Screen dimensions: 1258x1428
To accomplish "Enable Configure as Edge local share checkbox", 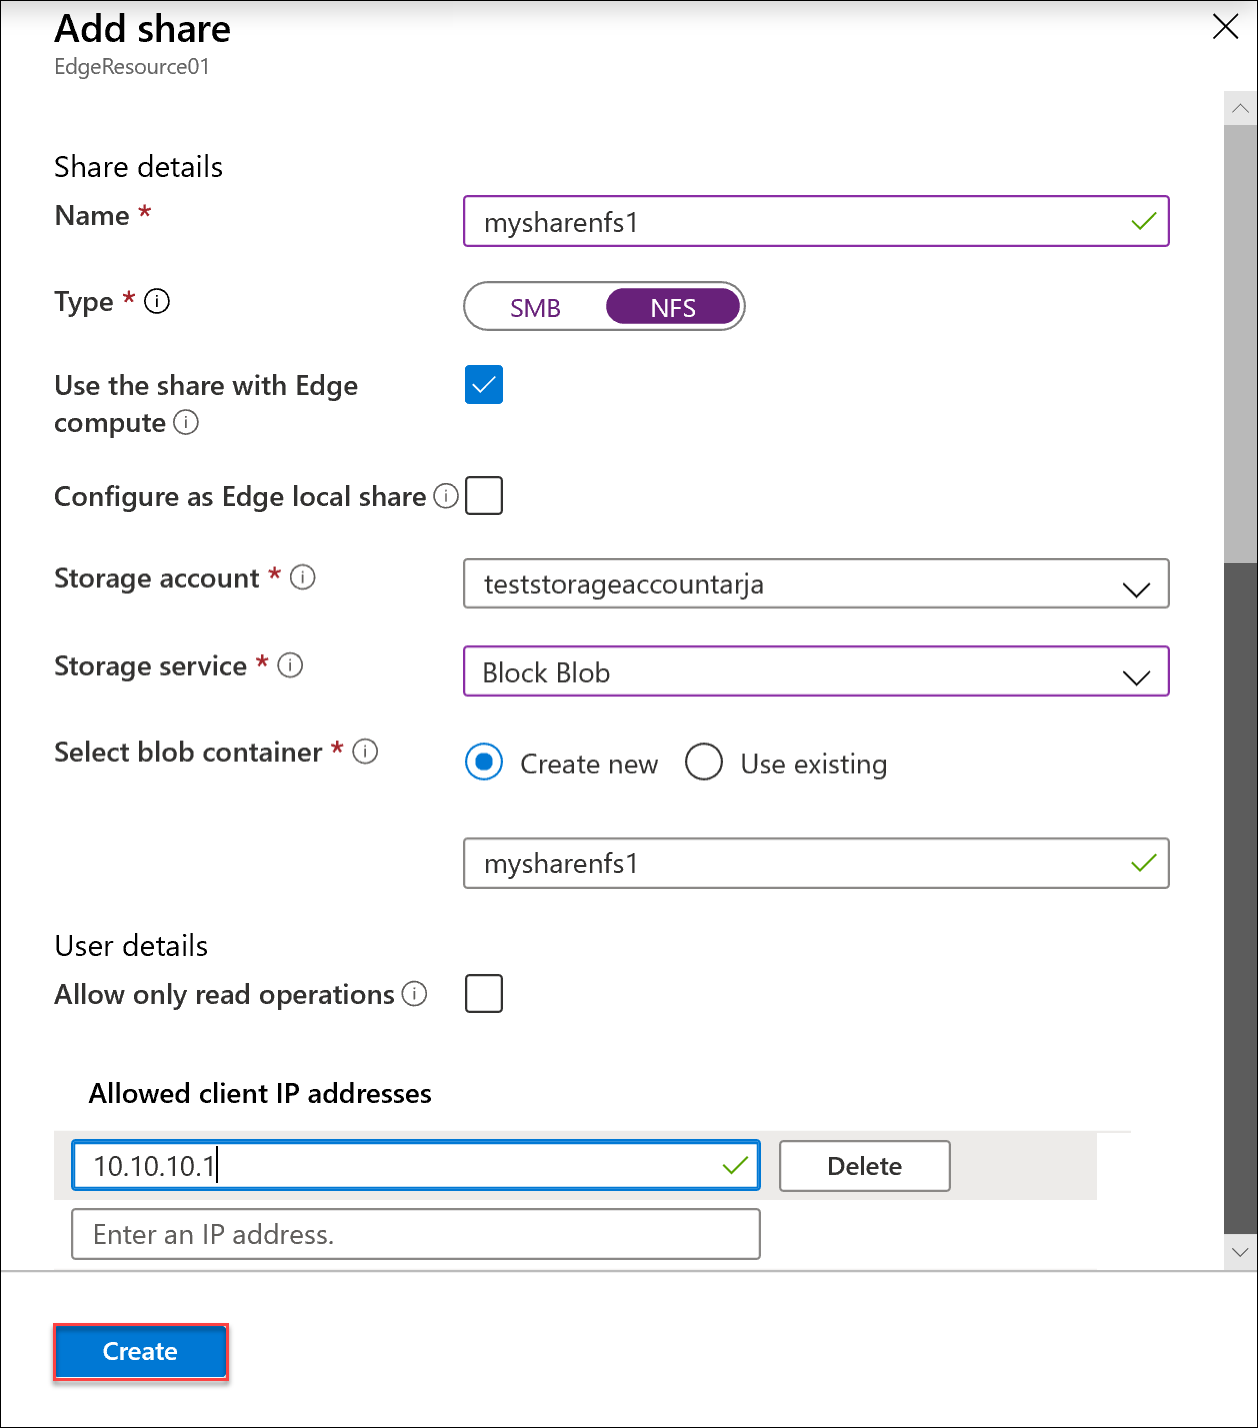I will click(x=484, y=496).
